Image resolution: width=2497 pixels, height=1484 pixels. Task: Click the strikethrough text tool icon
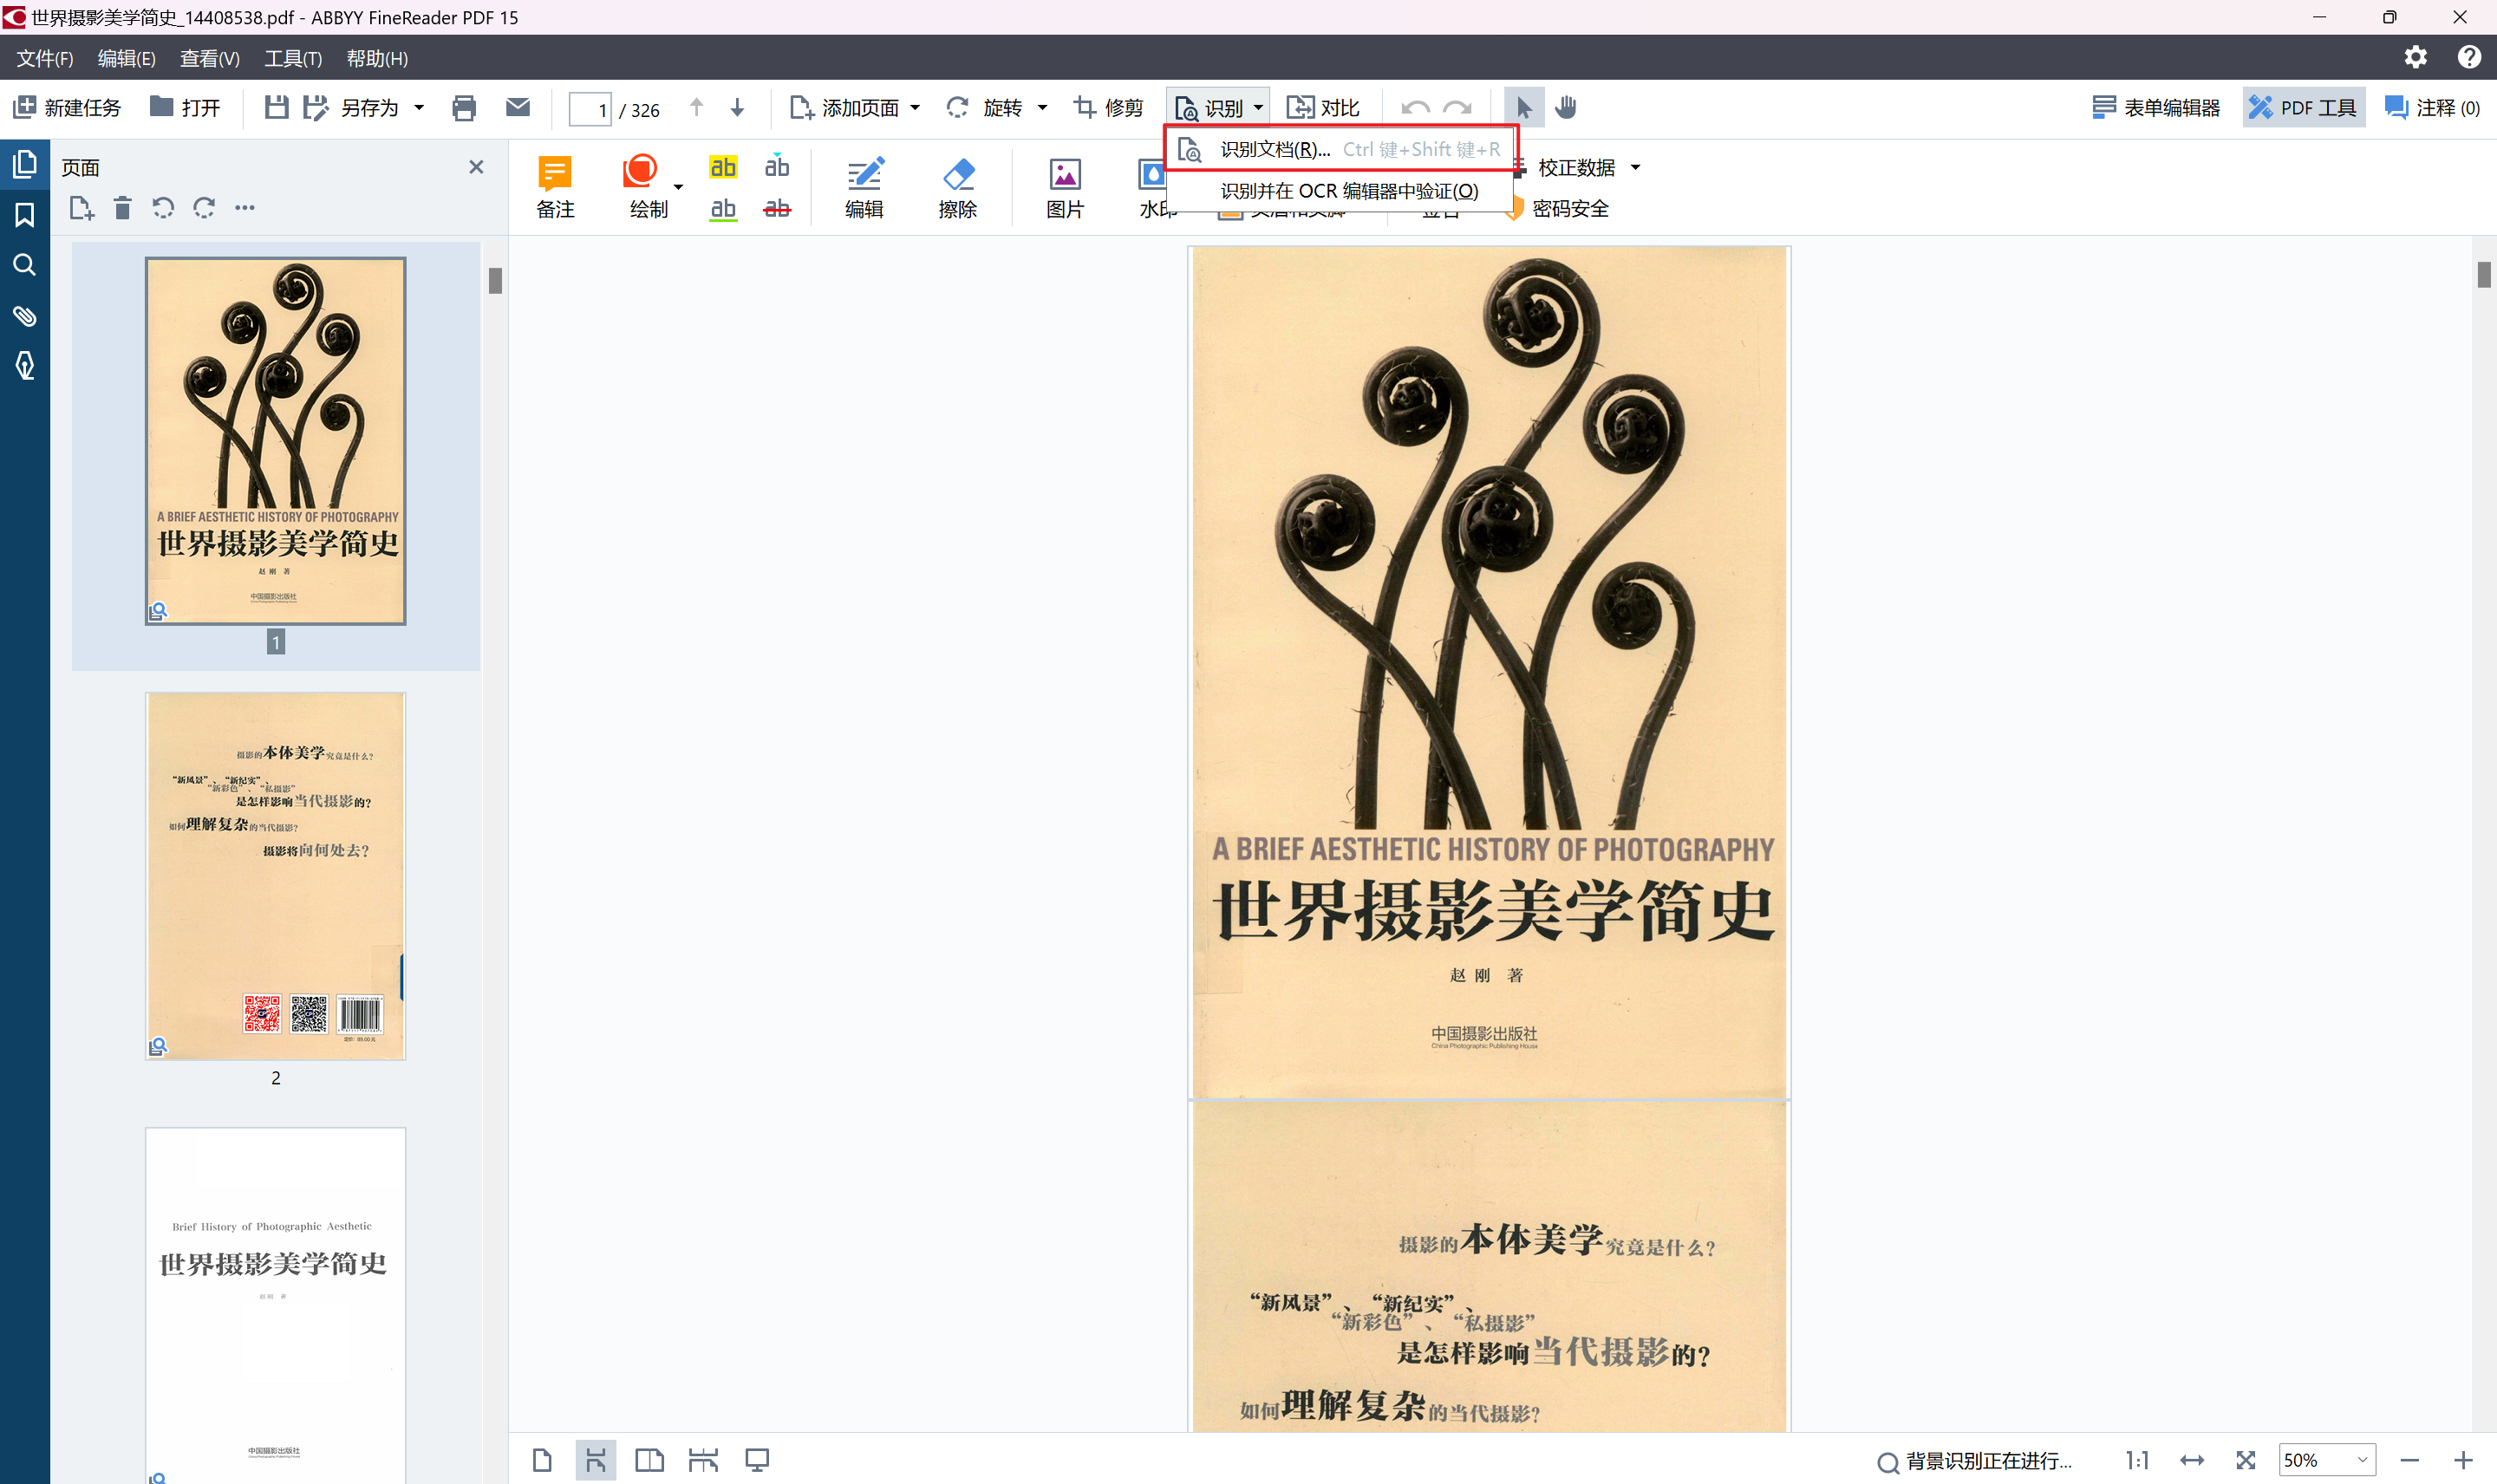776,208
